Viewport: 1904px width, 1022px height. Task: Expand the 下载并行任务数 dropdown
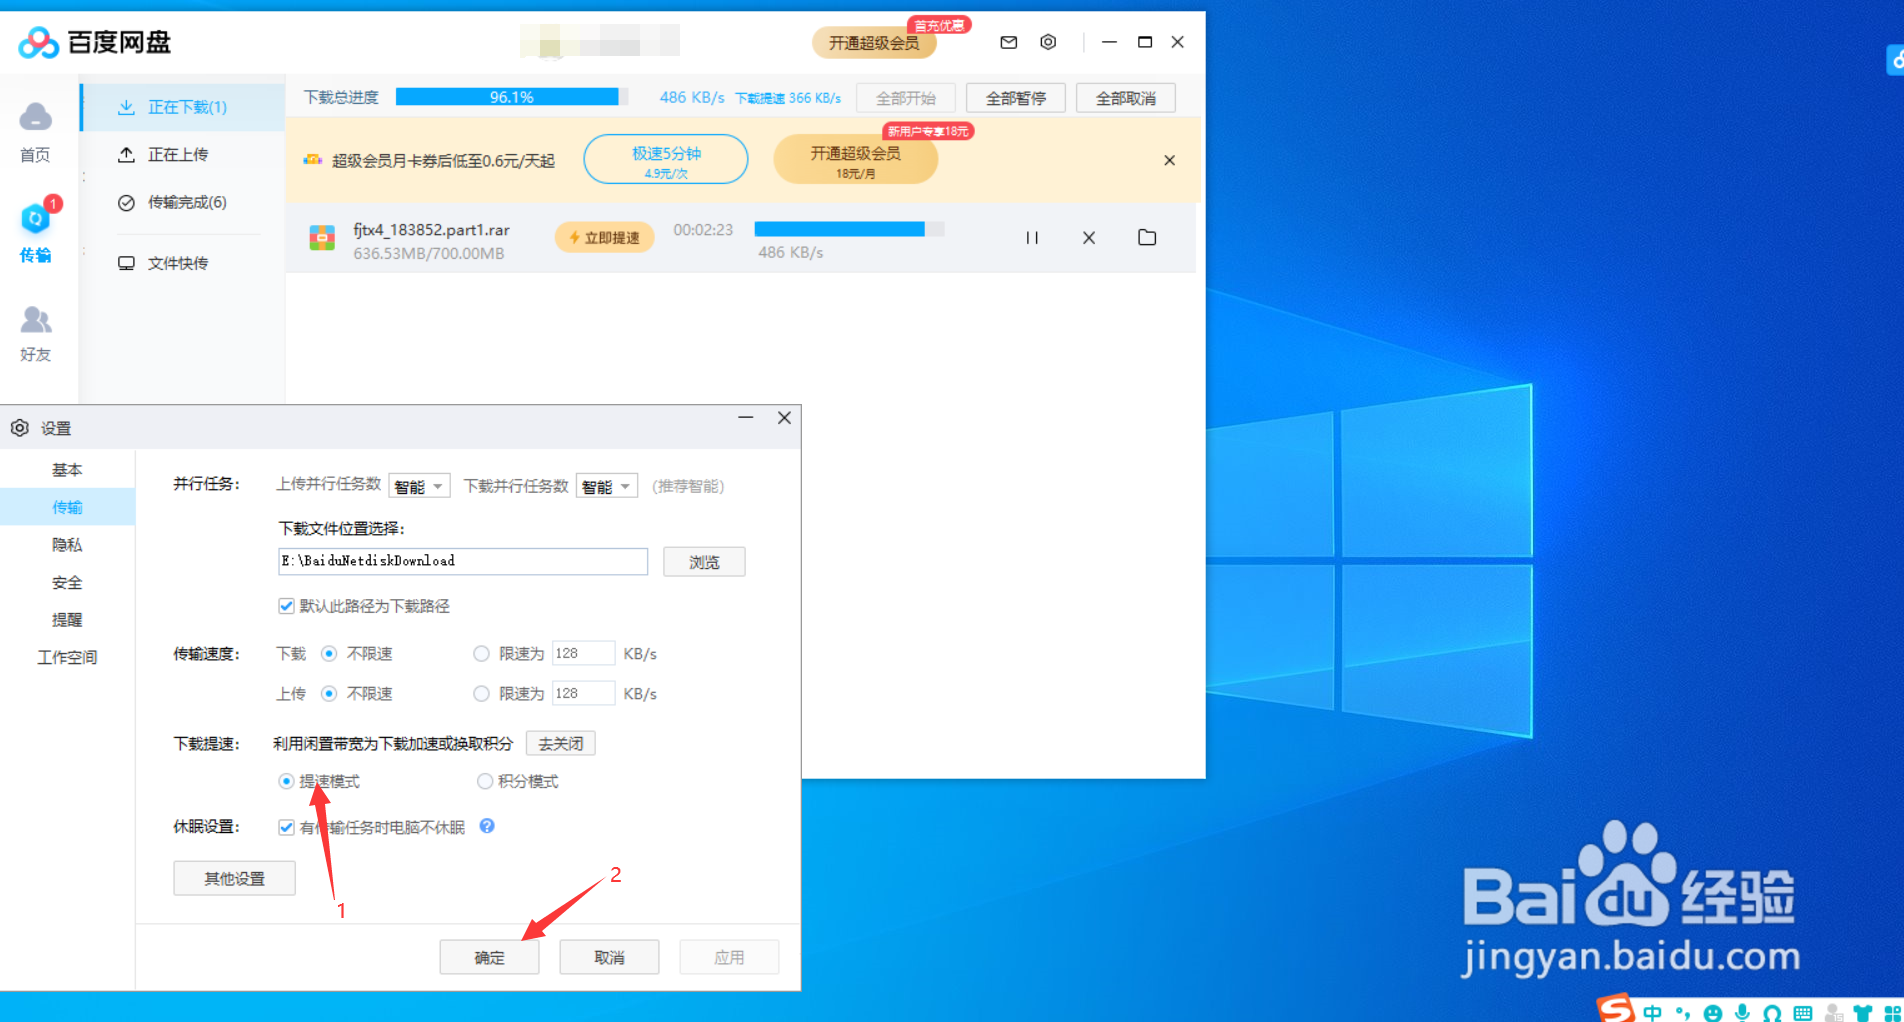(606, 486)
